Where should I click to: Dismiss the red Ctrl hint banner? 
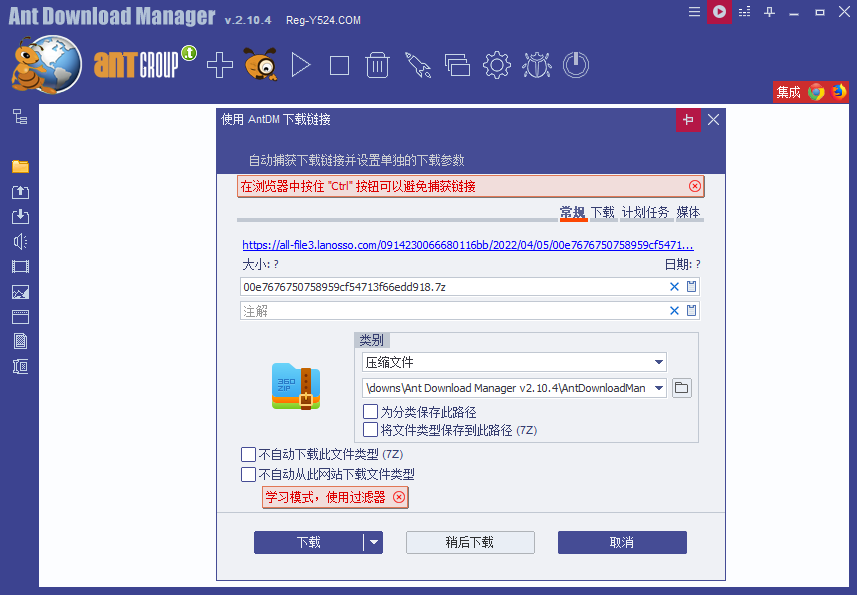[x=695, y=186]
